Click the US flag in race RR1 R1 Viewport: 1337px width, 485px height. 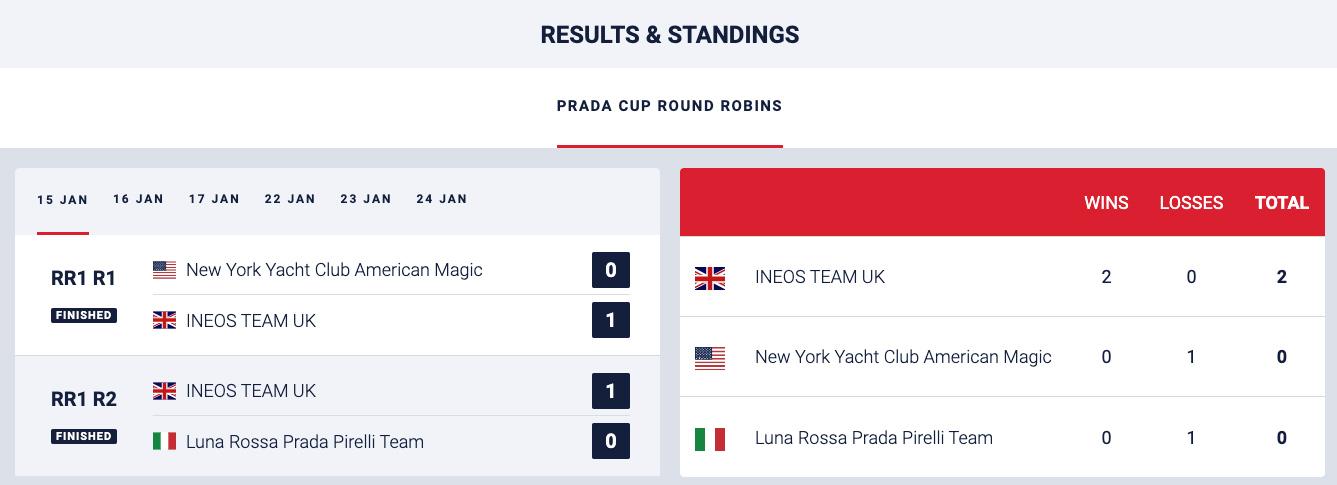click(x=164, y=270)
